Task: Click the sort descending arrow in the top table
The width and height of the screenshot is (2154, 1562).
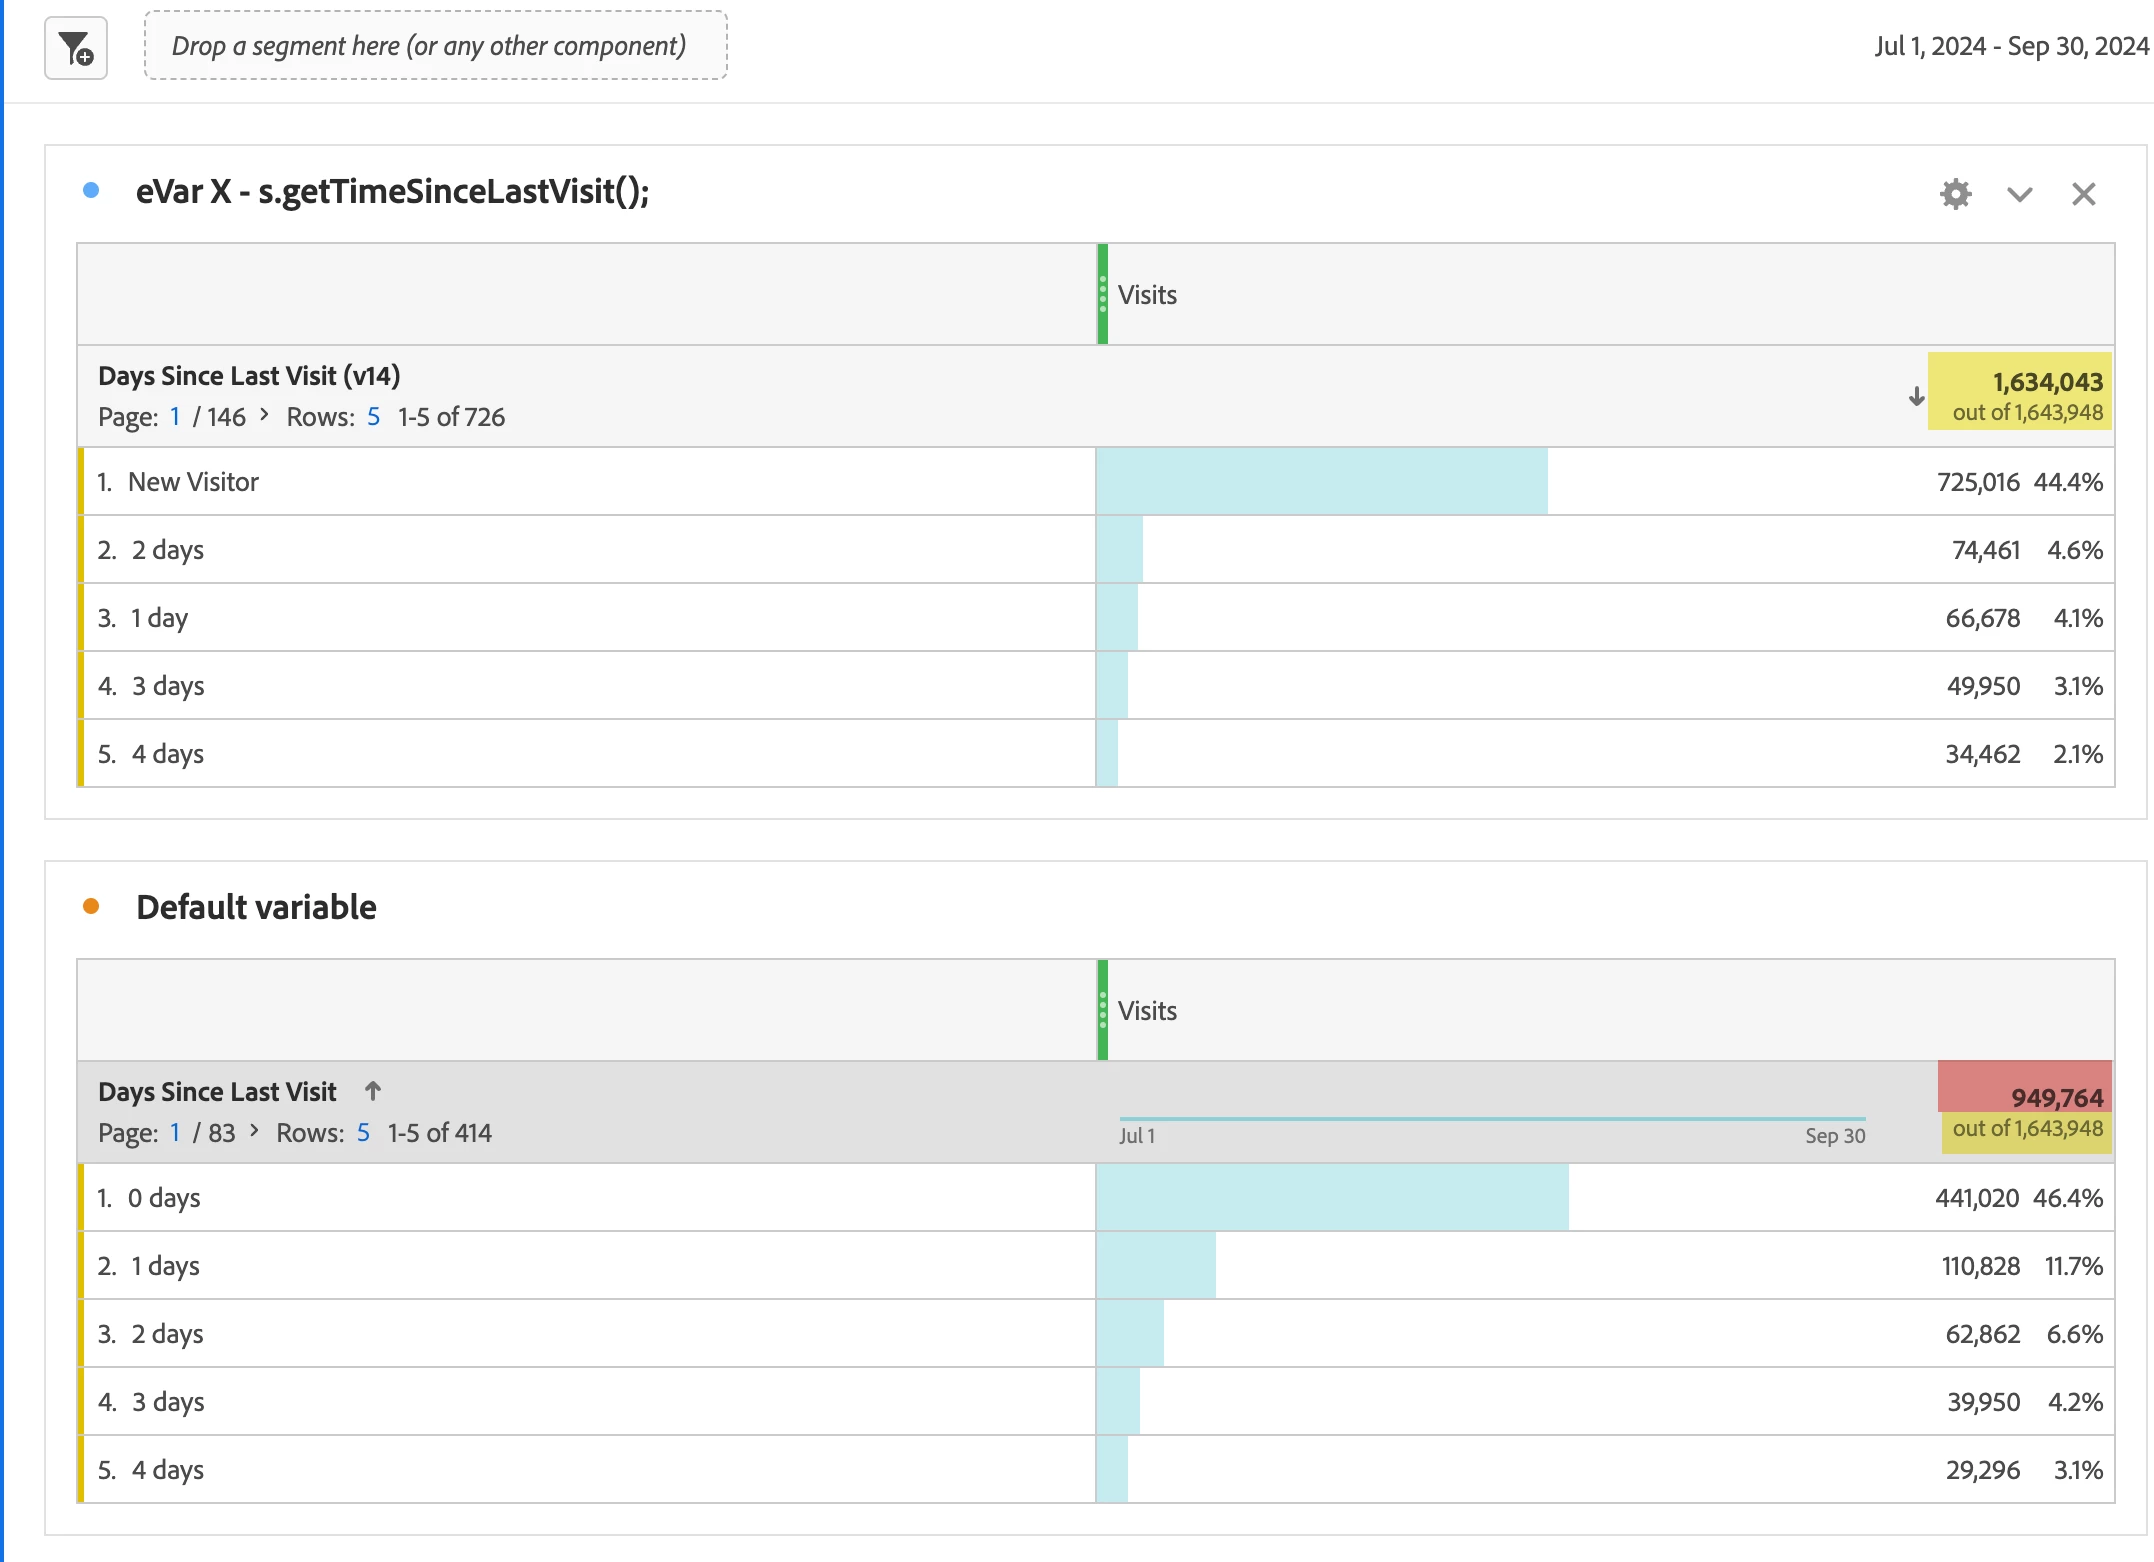Action: pos(1916,397)
